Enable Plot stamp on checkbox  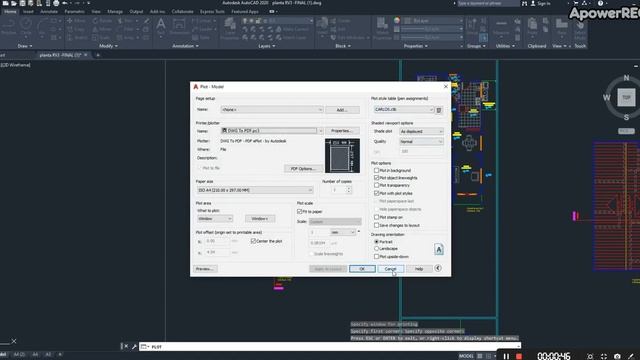point(376,217)
